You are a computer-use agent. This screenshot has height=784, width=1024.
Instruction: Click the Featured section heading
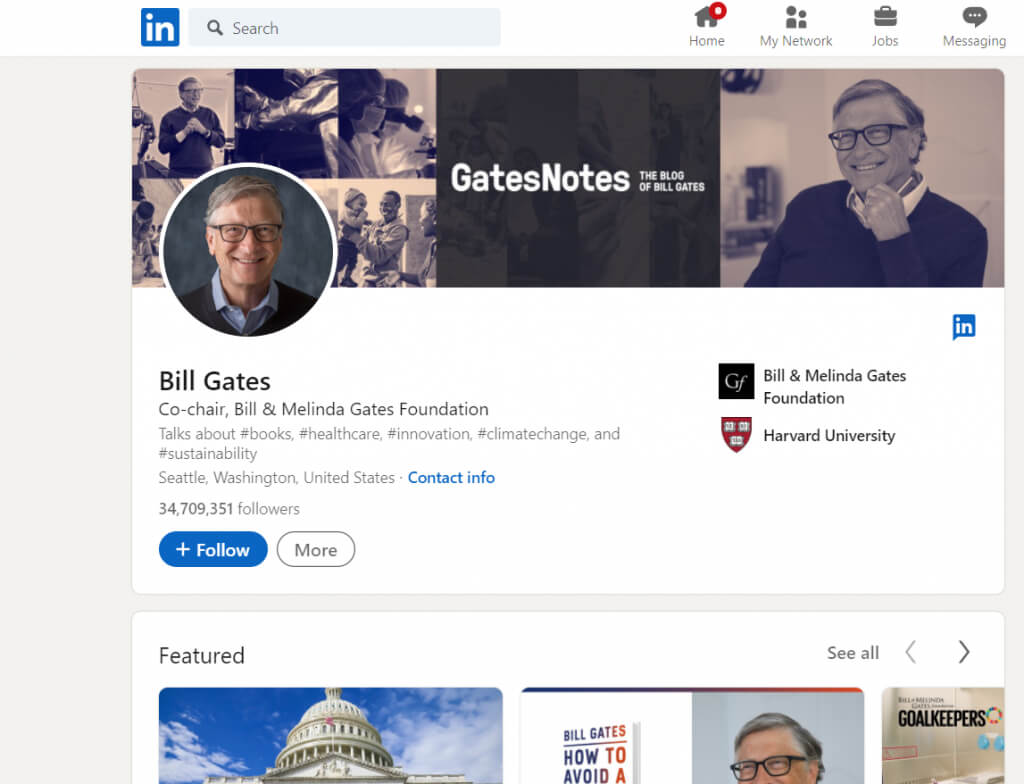(202, 655)
